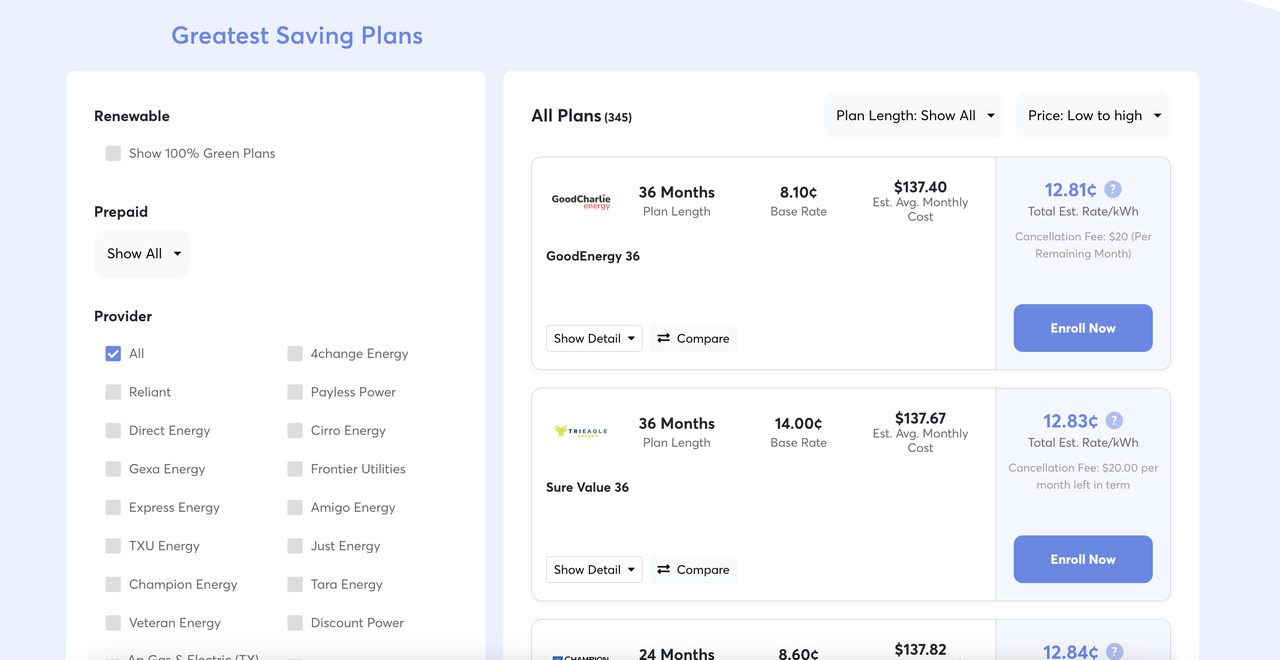Check the Express Energy provider filter
Screen dimensions: 1280x660
click(113, 507)
